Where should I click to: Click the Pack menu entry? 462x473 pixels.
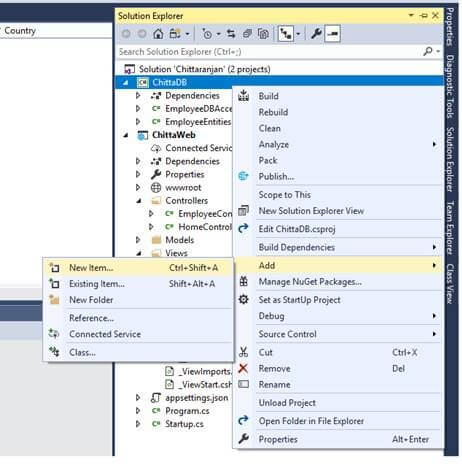[x=268, y=161]
